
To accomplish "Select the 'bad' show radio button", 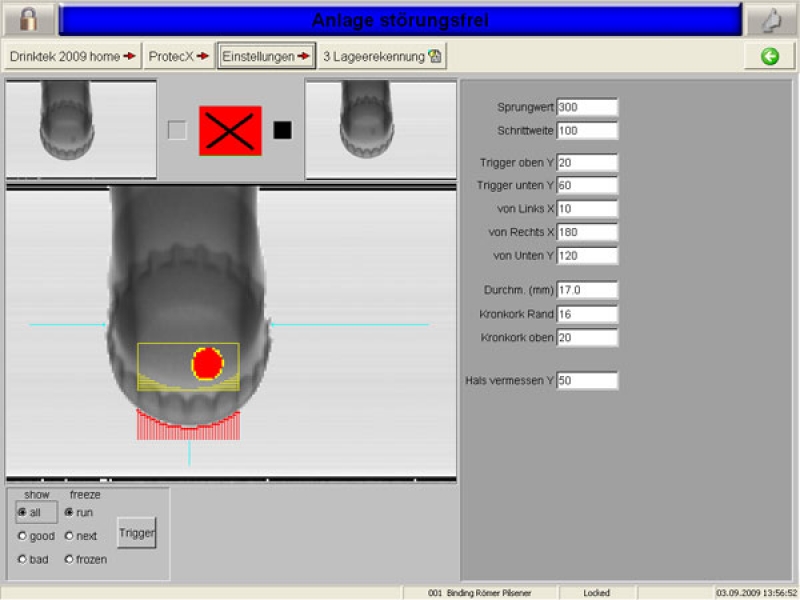I will pyautogui.click(x=22, y=559).
